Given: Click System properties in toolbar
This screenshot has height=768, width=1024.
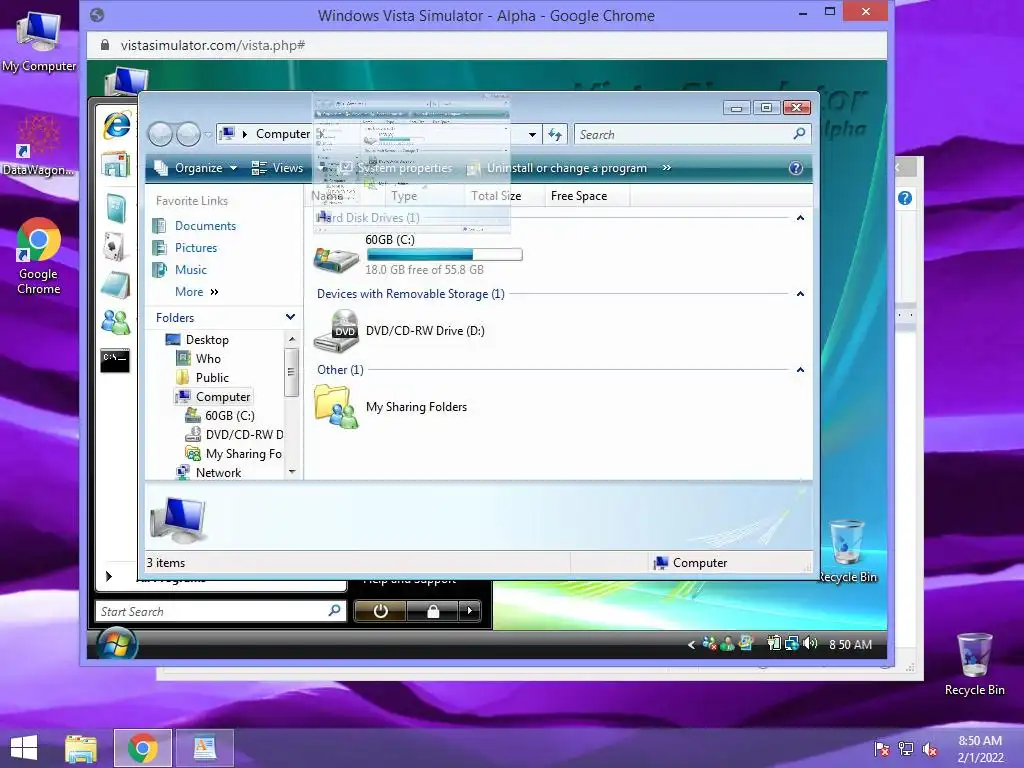Looking at the screenshot, I should [396, 168].
